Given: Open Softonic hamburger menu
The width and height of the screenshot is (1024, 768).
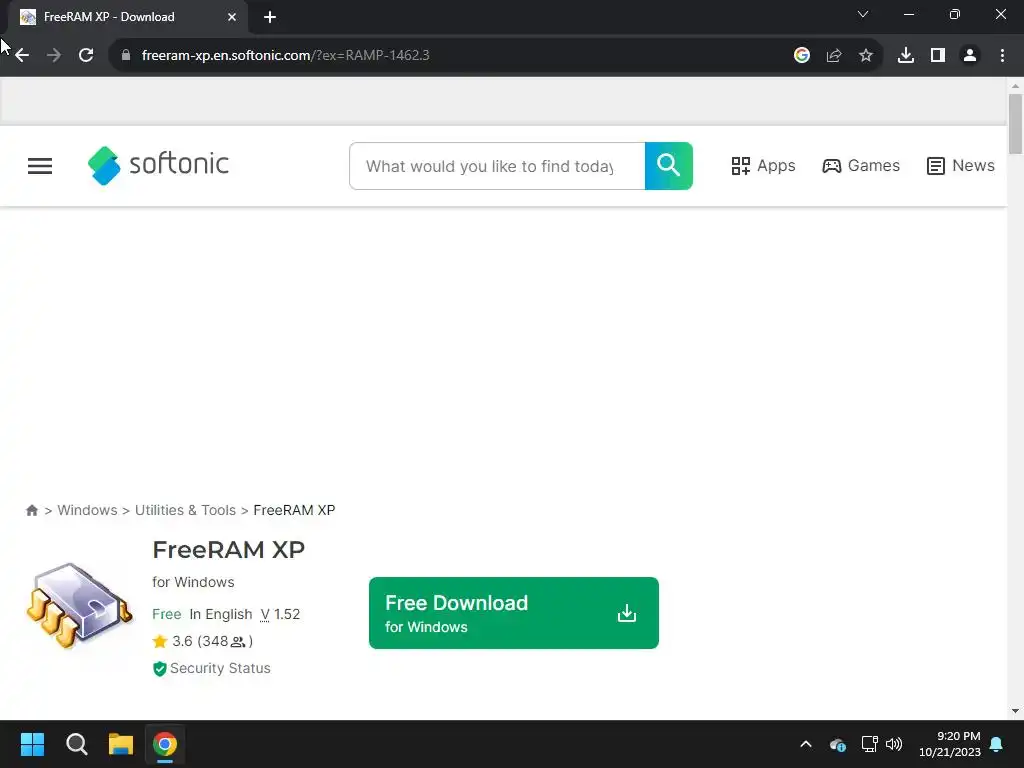Looking at the screenshot, I should (x=40, y=166).
